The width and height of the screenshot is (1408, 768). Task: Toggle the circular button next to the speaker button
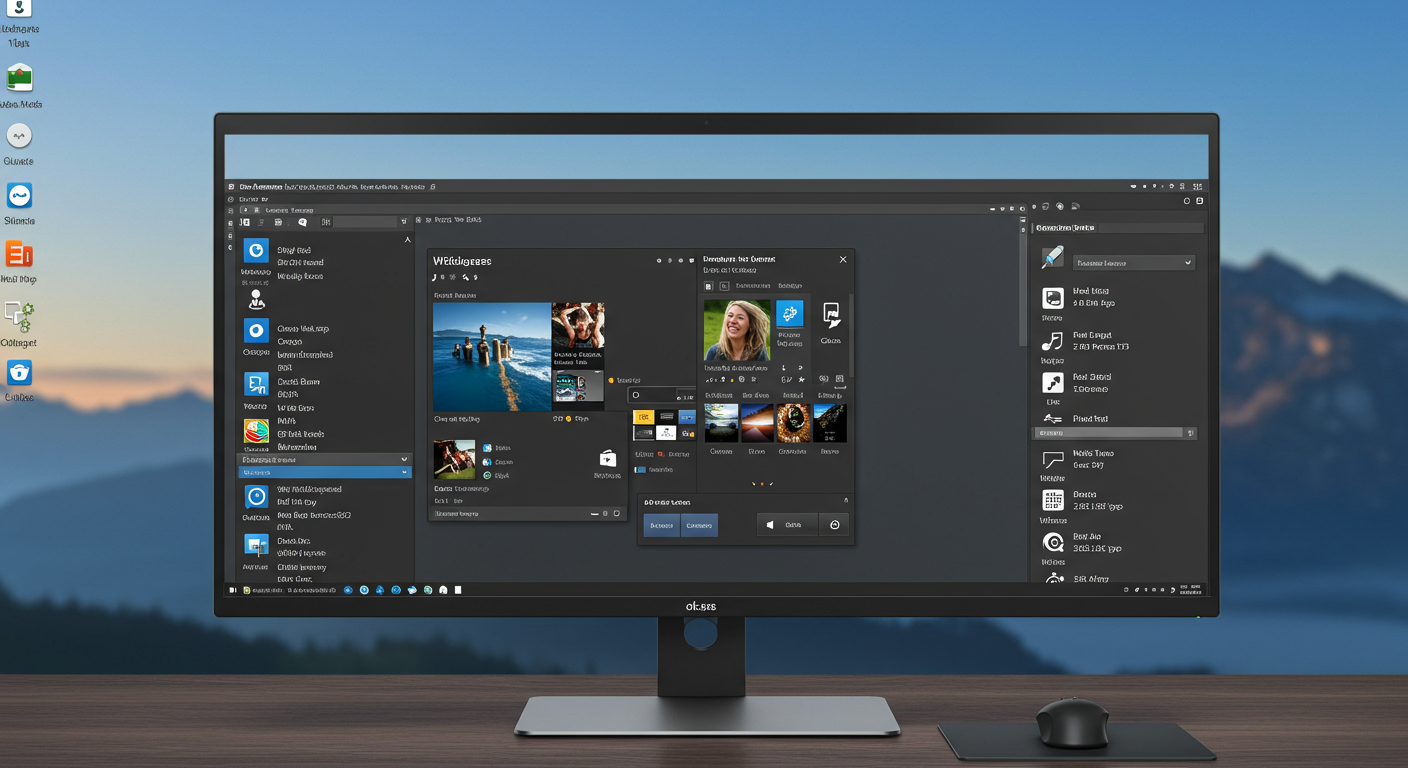(x=834, y=525)
